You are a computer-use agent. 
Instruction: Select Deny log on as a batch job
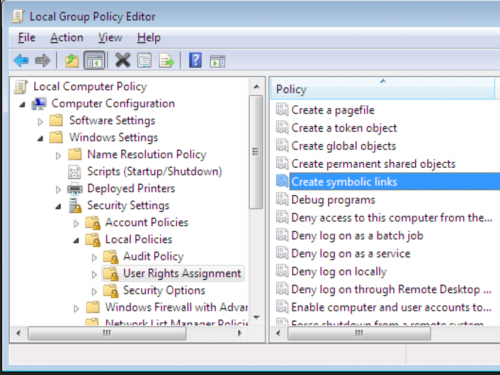pos(357,236)
